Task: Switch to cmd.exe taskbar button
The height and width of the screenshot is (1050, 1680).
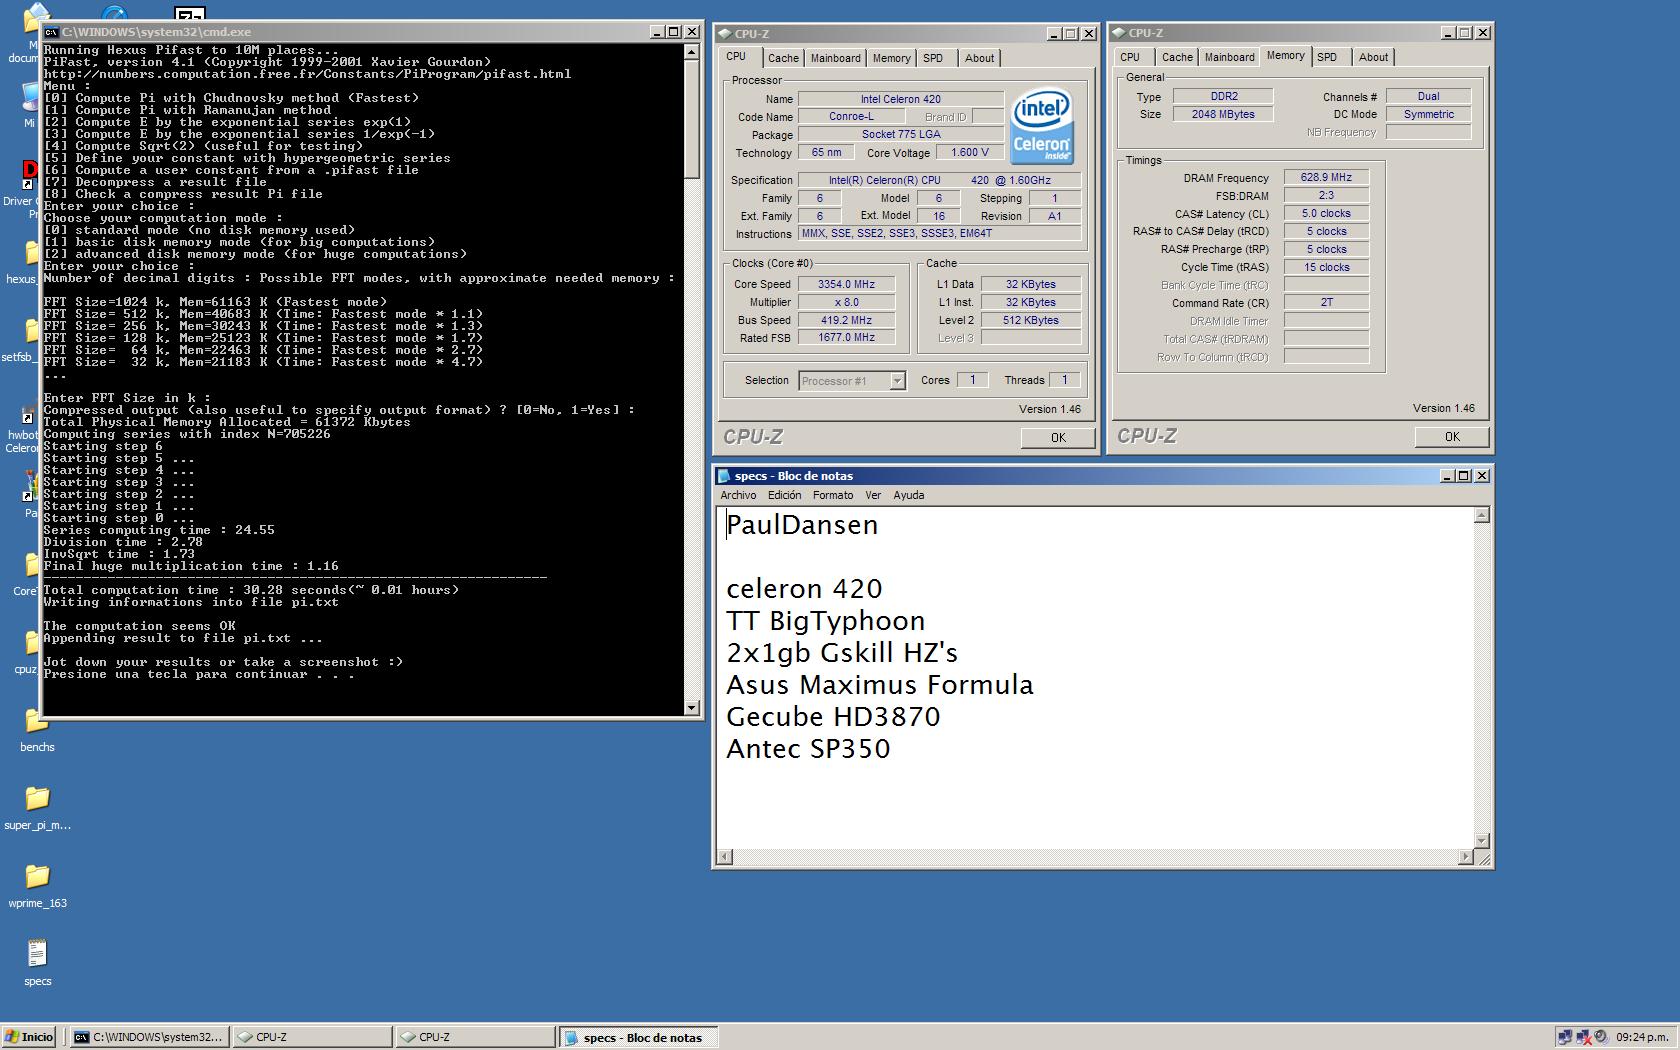Action: click(x=149, y=1037)
